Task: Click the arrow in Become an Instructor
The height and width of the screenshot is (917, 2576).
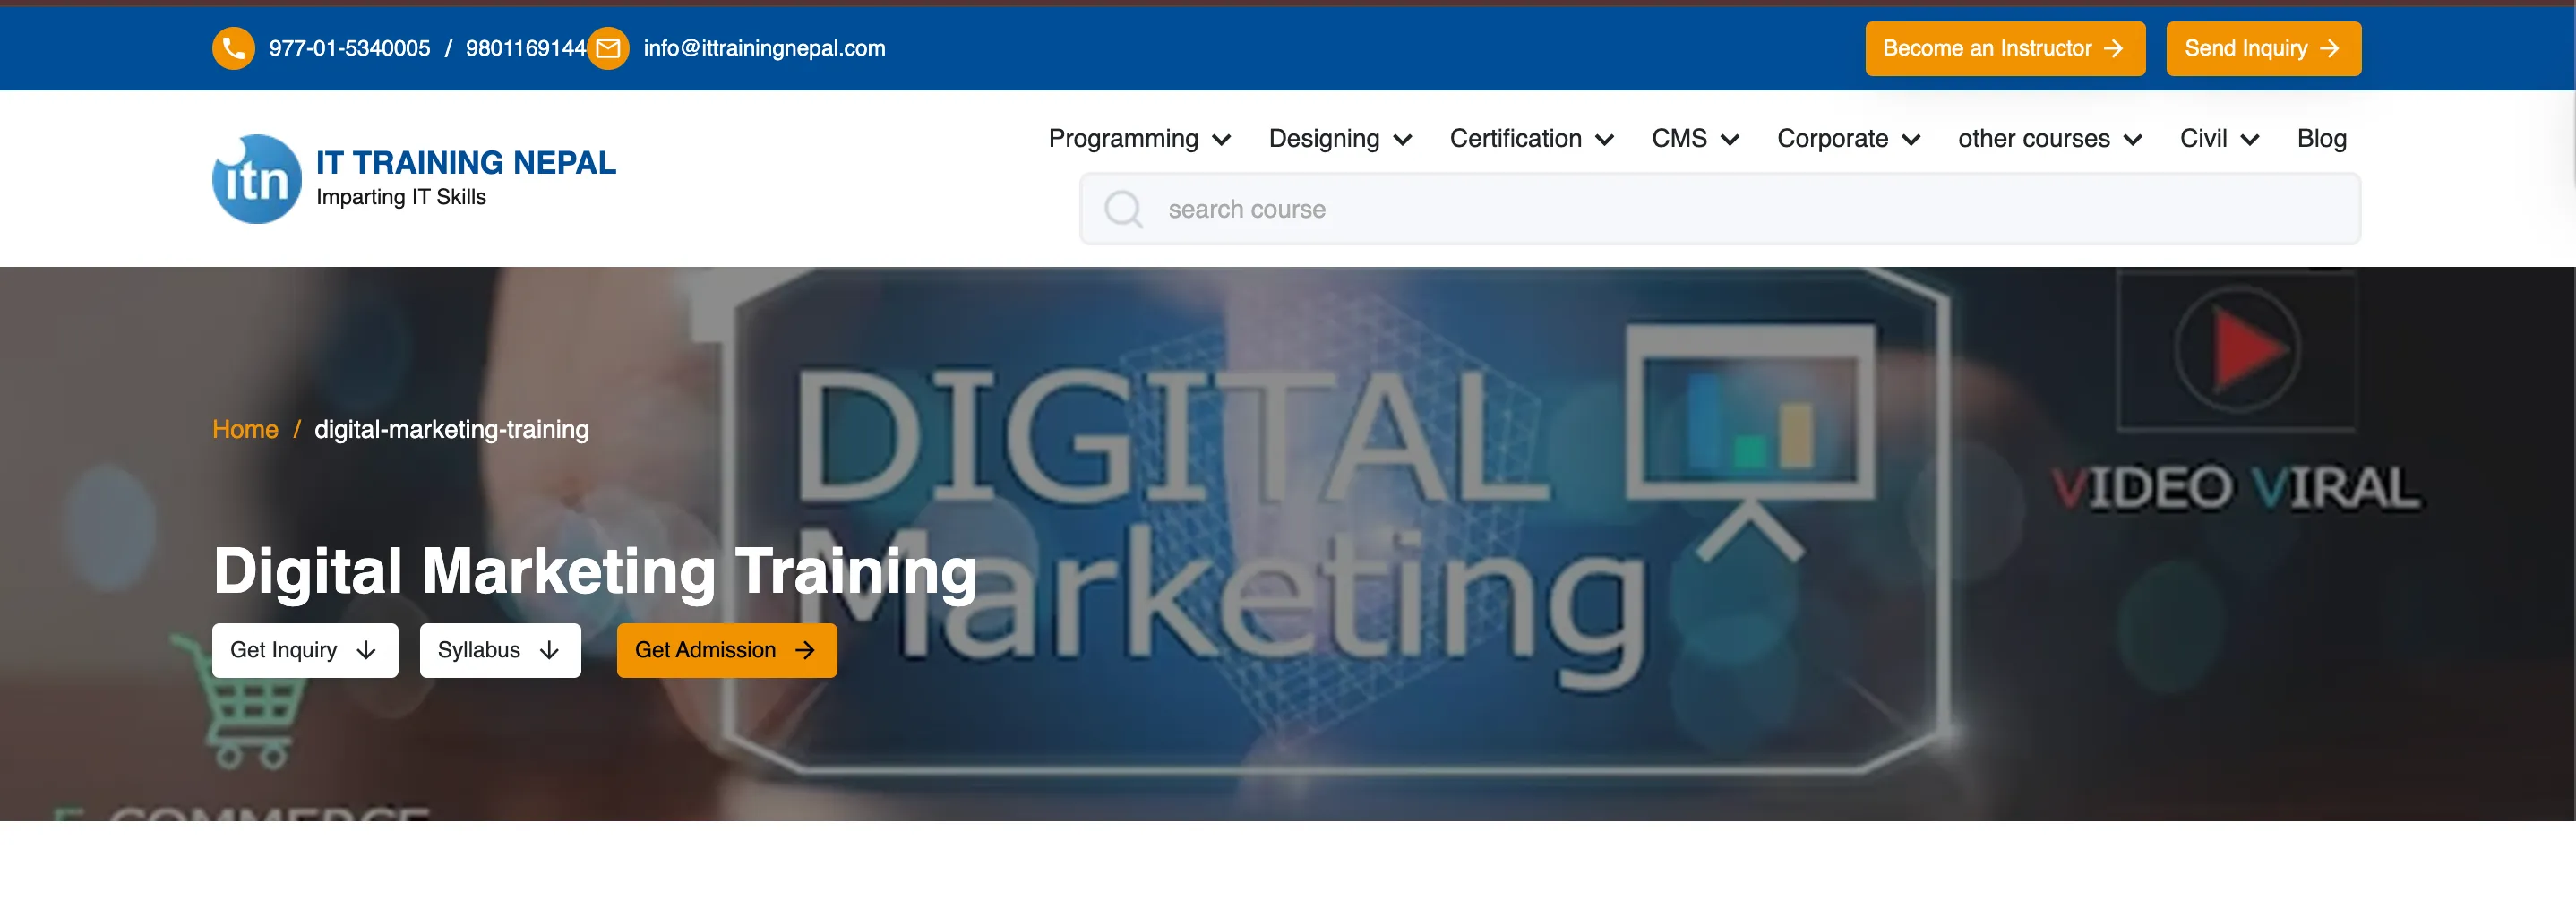Action: click(2113, 48)
